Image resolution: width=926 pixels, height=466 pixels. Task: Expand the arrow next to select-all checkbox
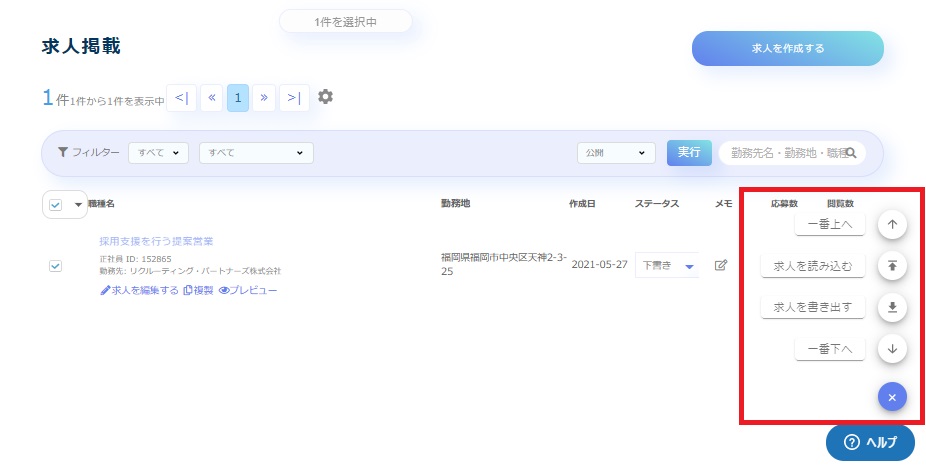[x=78, y=204]
